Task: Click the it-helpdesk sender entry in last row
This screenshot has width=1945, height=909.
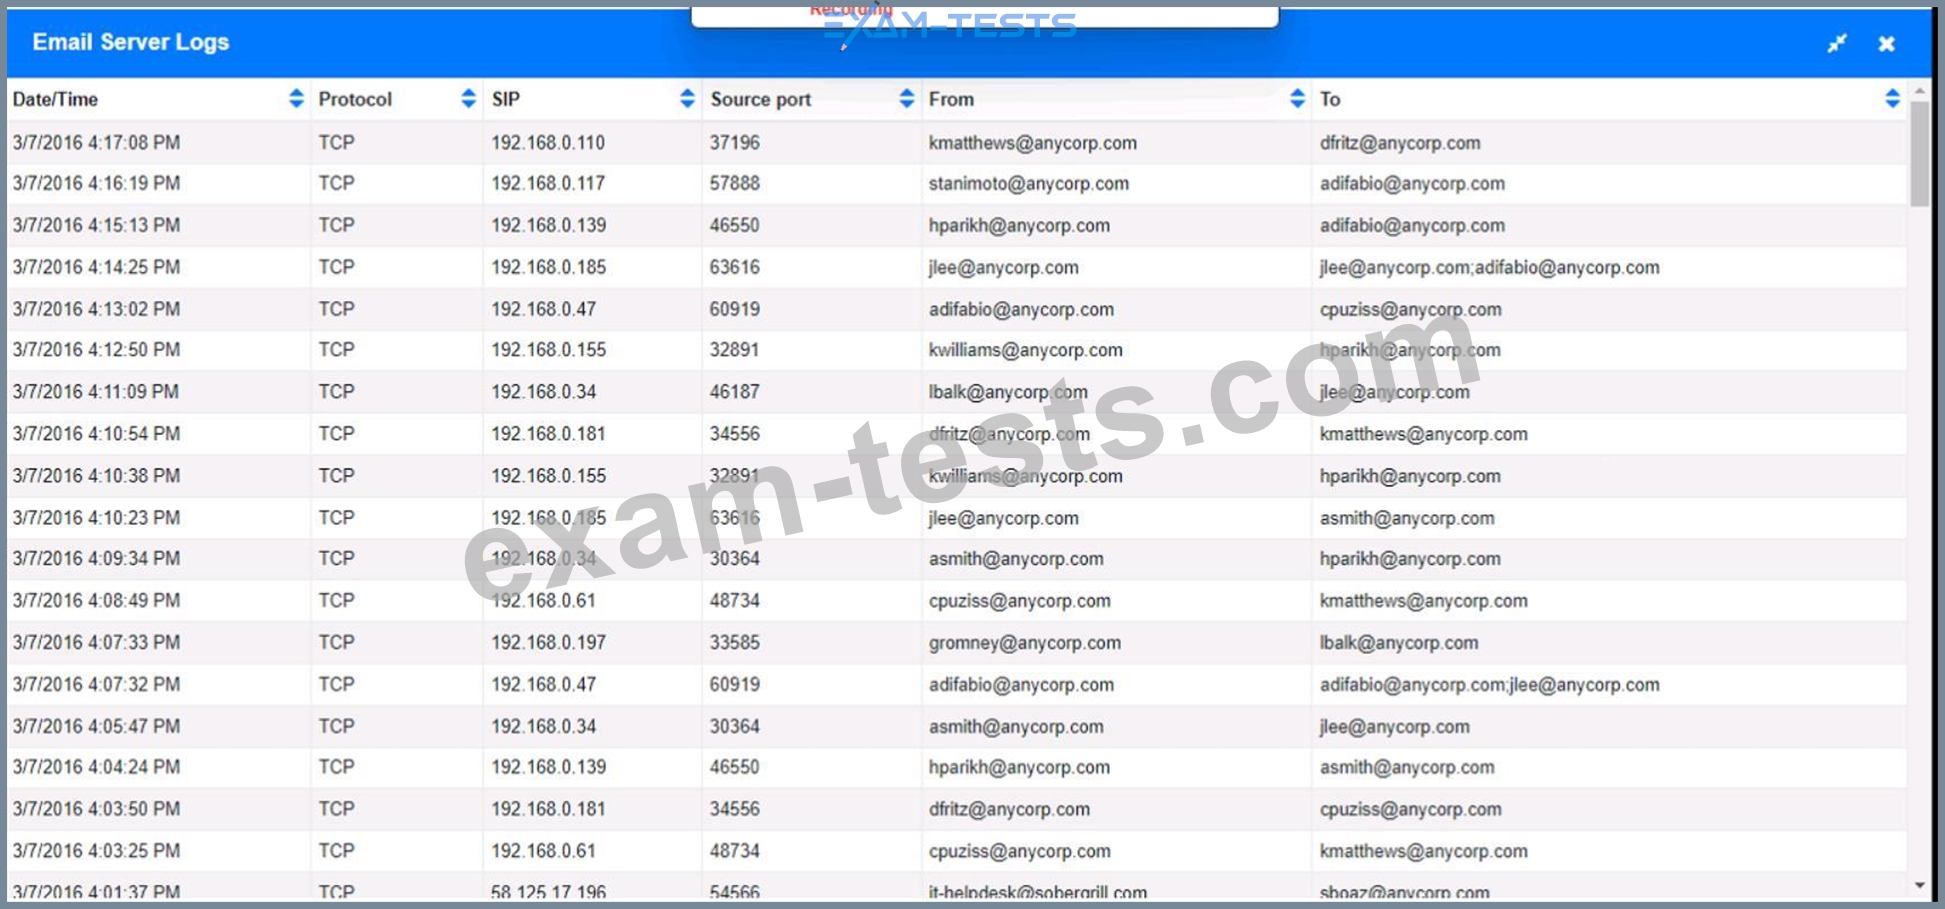Action: (x=1037, y=892)
